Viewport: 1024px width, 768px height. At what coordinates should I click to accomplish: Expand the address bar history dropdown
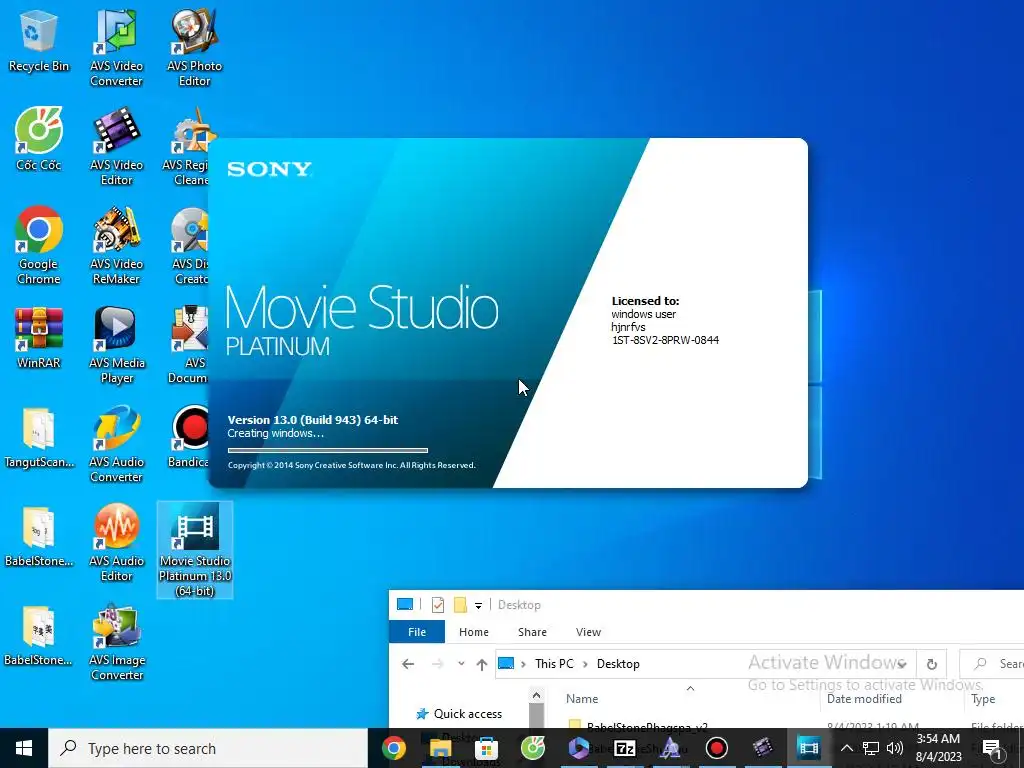[902, 664]
